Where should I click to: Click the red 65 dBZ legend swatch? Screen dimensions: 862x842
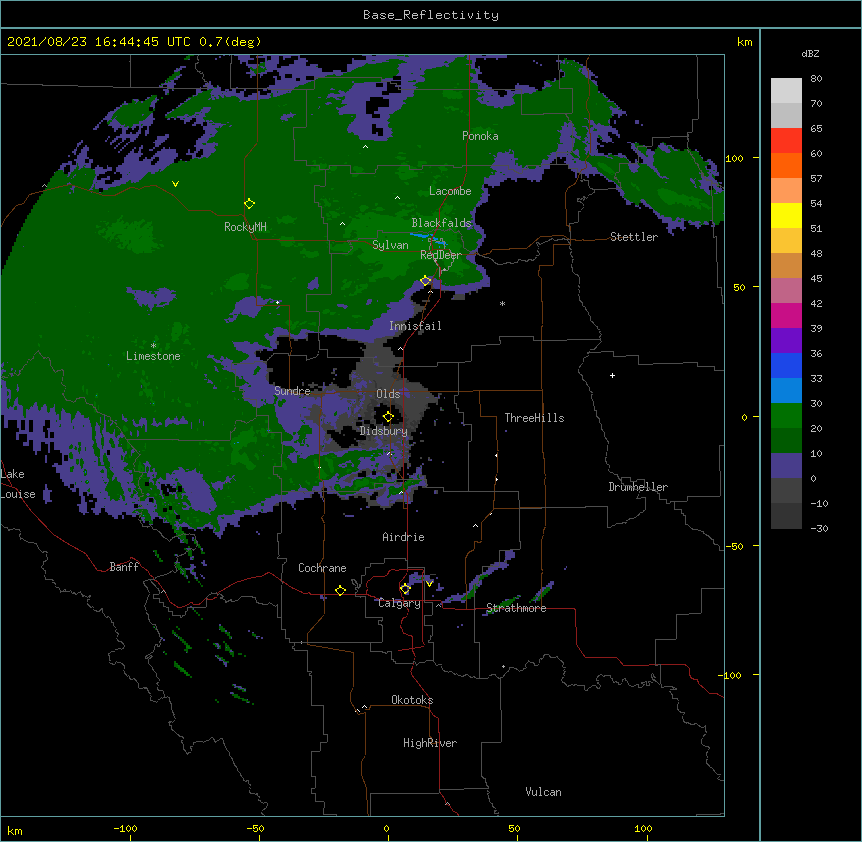tap(786, 141)
